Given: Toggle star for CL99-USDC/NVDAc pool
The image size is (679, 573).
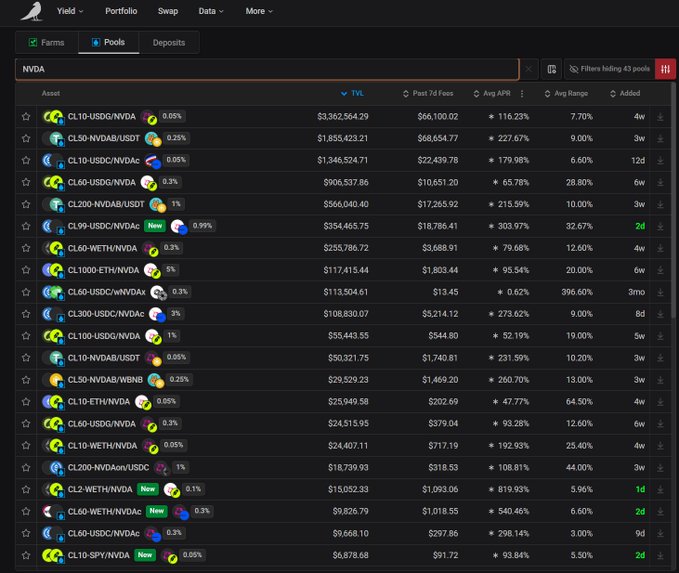Looking at the screenshot, I should (x=26, y=226).
